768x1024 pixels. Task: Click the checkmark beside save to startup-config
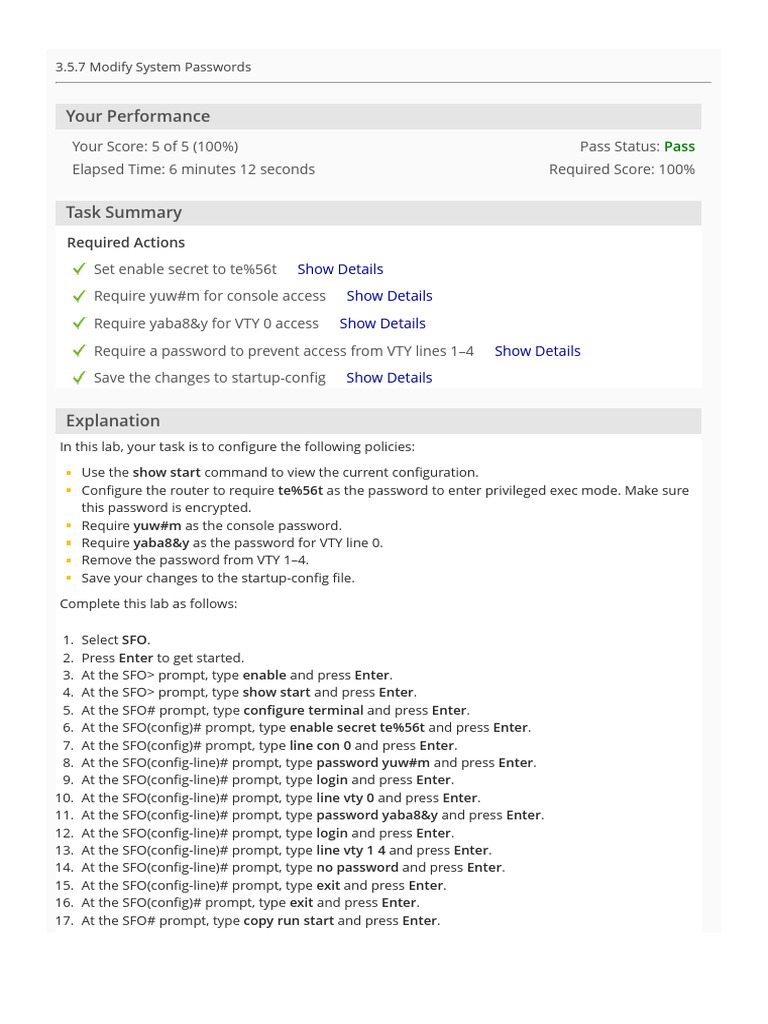coord(79,378)
